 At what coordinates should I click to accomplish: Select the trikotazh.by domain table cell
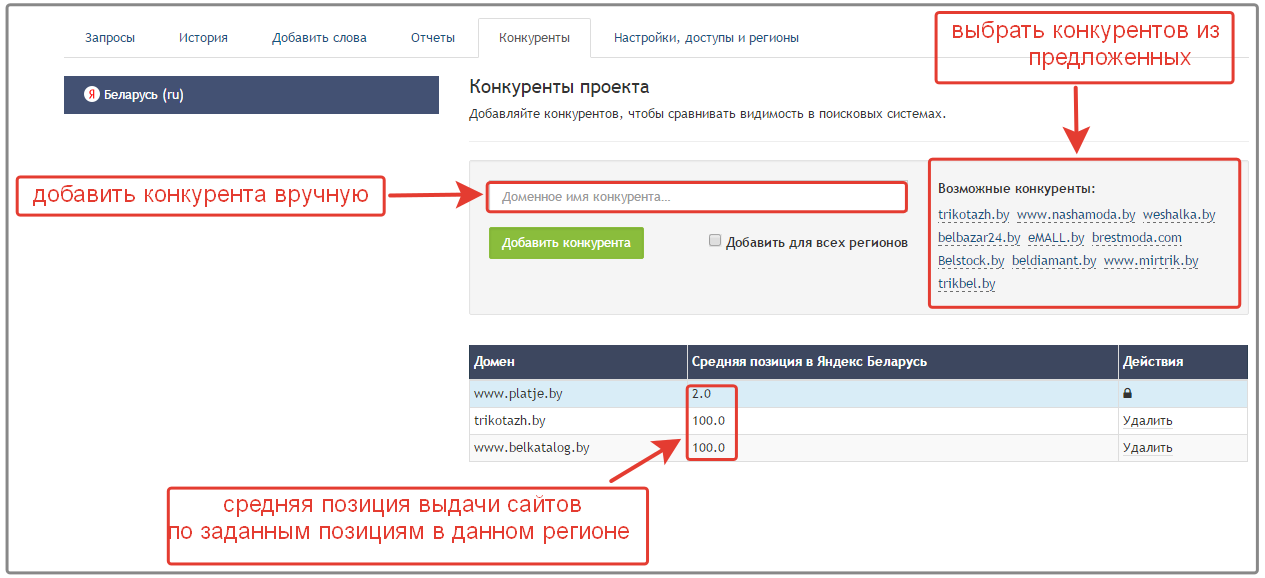578,421
